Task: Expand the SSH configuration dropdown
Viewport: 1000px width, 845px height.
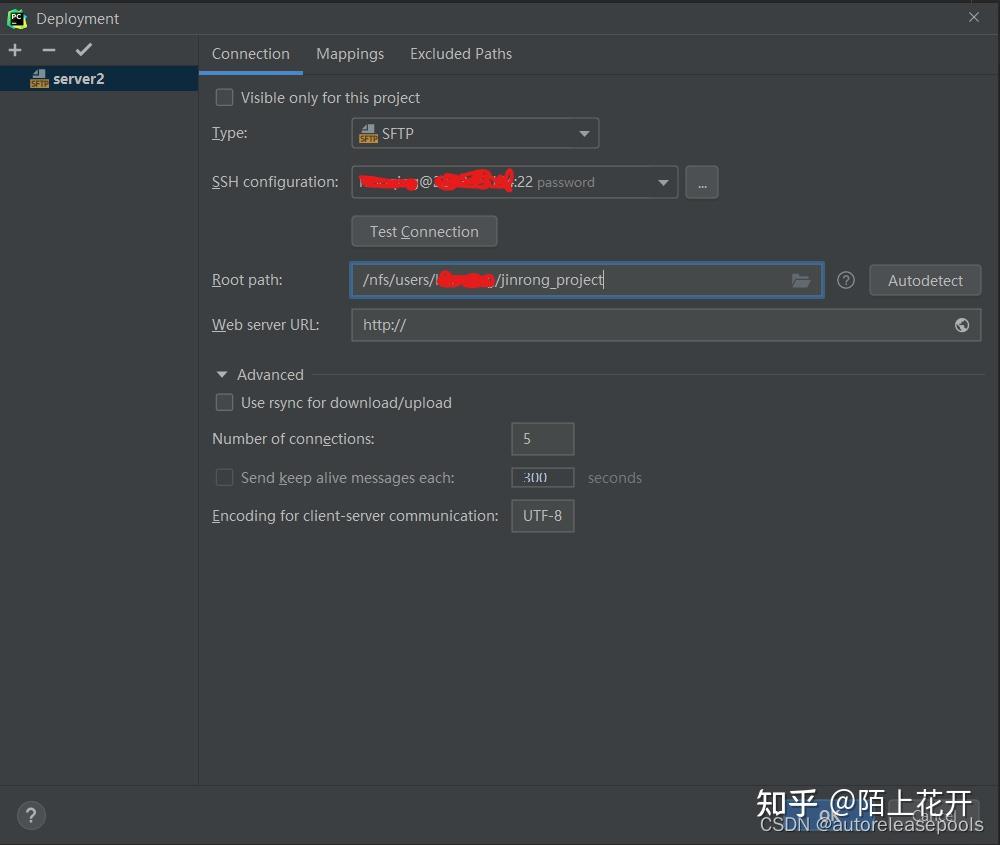Action: [x=663, y=182]
